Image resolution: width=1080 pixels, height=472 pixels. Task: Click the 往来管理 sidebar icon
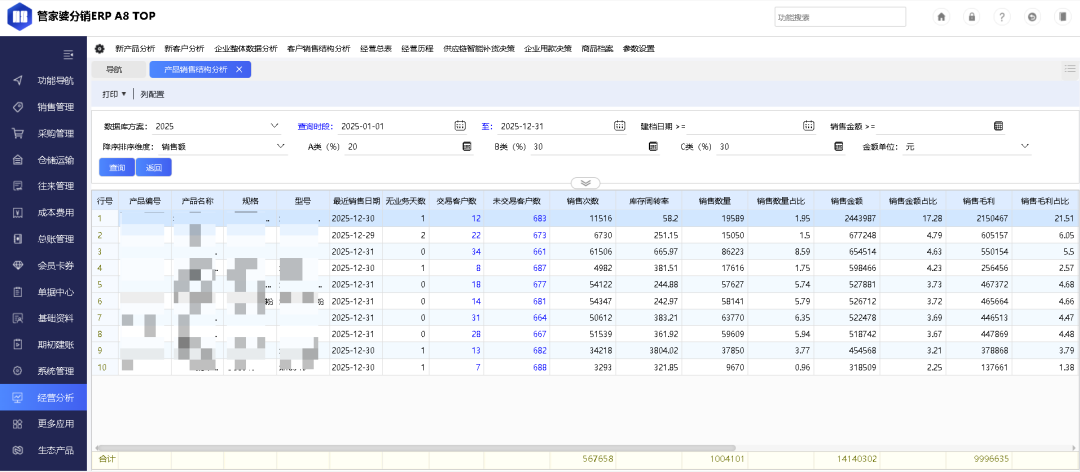click(18, 186)
